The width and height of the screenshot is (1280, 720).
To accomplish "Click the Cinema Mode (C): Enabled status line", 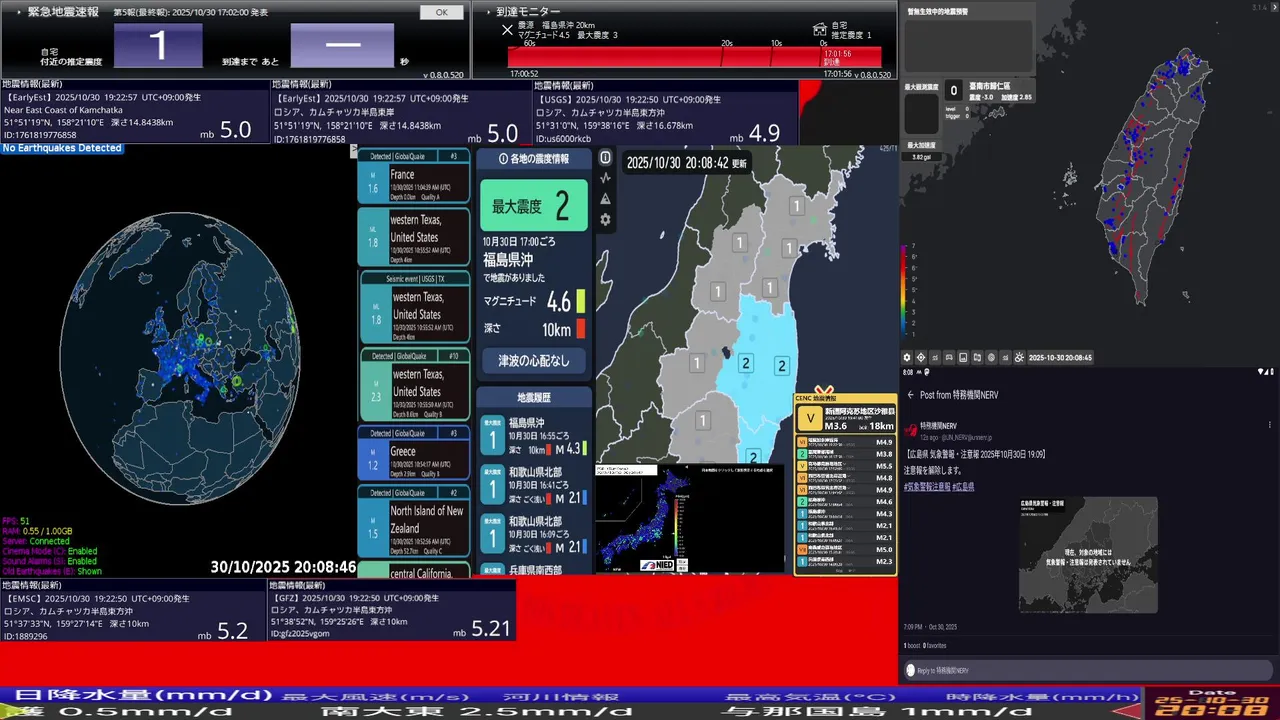I will (49, 551).
